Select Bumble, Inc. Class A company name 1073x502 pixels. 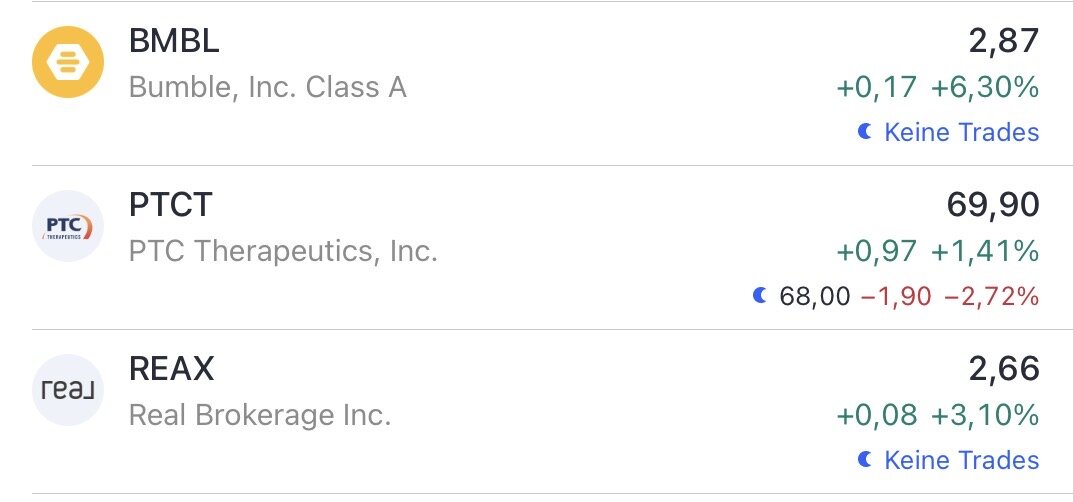point(268,87)
